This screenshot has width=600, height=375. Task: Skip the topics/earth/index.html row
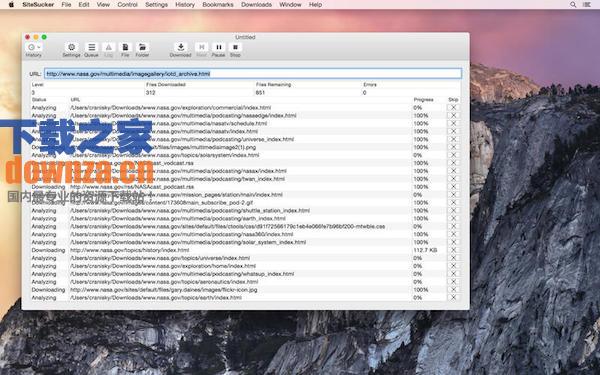(453, 298)
